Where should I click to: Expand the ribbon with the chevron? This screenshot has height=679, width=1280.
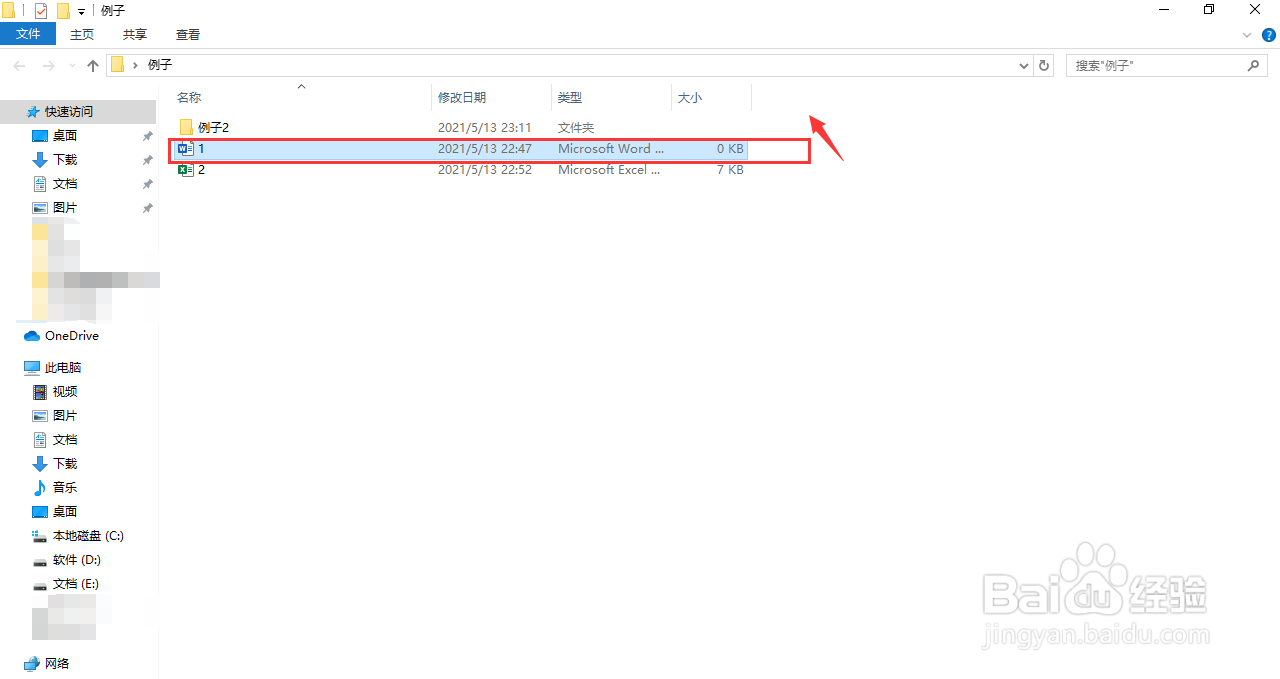point(1247,34)
